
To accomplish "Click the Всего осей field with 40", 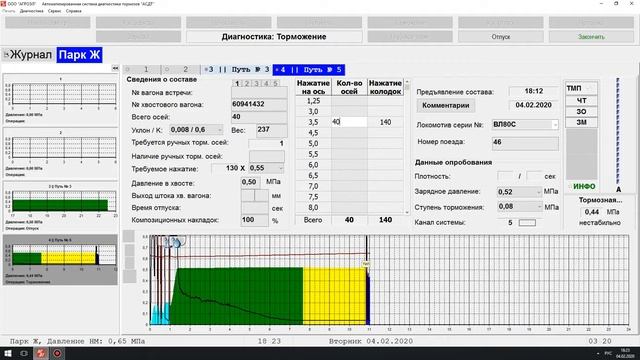I will [259, 117].
